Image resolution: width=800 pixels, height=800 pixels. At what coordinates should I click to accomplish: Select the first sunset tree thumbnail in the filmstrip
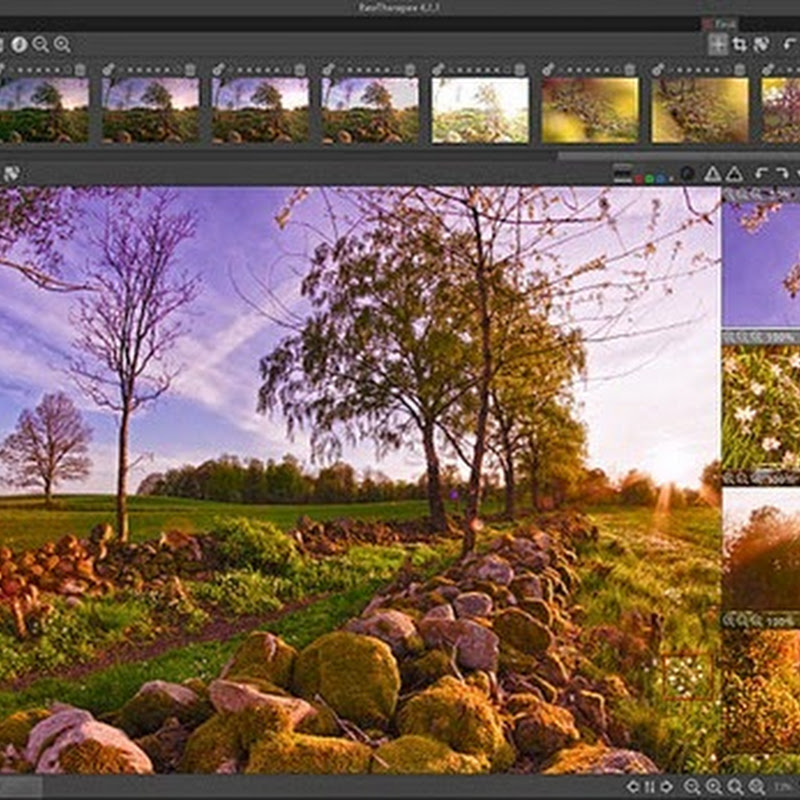44,110
